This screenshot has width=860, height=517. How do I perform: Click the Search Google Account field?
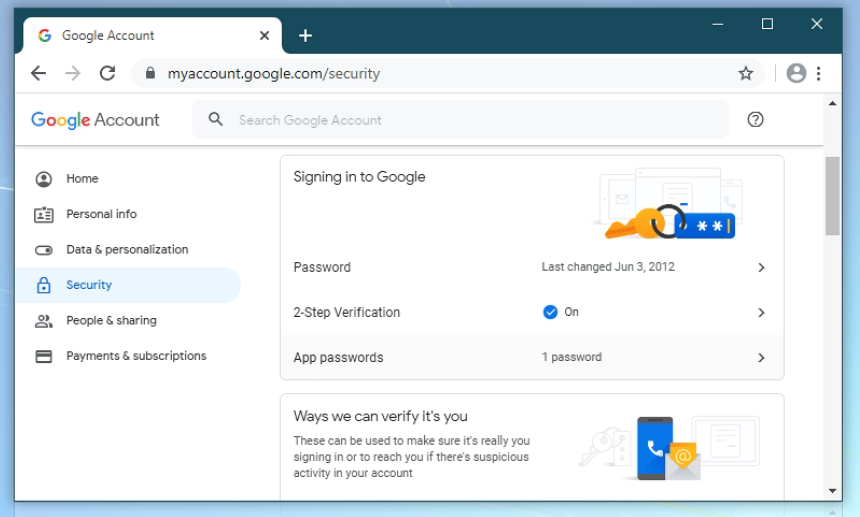pyautogui.click(x=470, y=120)
